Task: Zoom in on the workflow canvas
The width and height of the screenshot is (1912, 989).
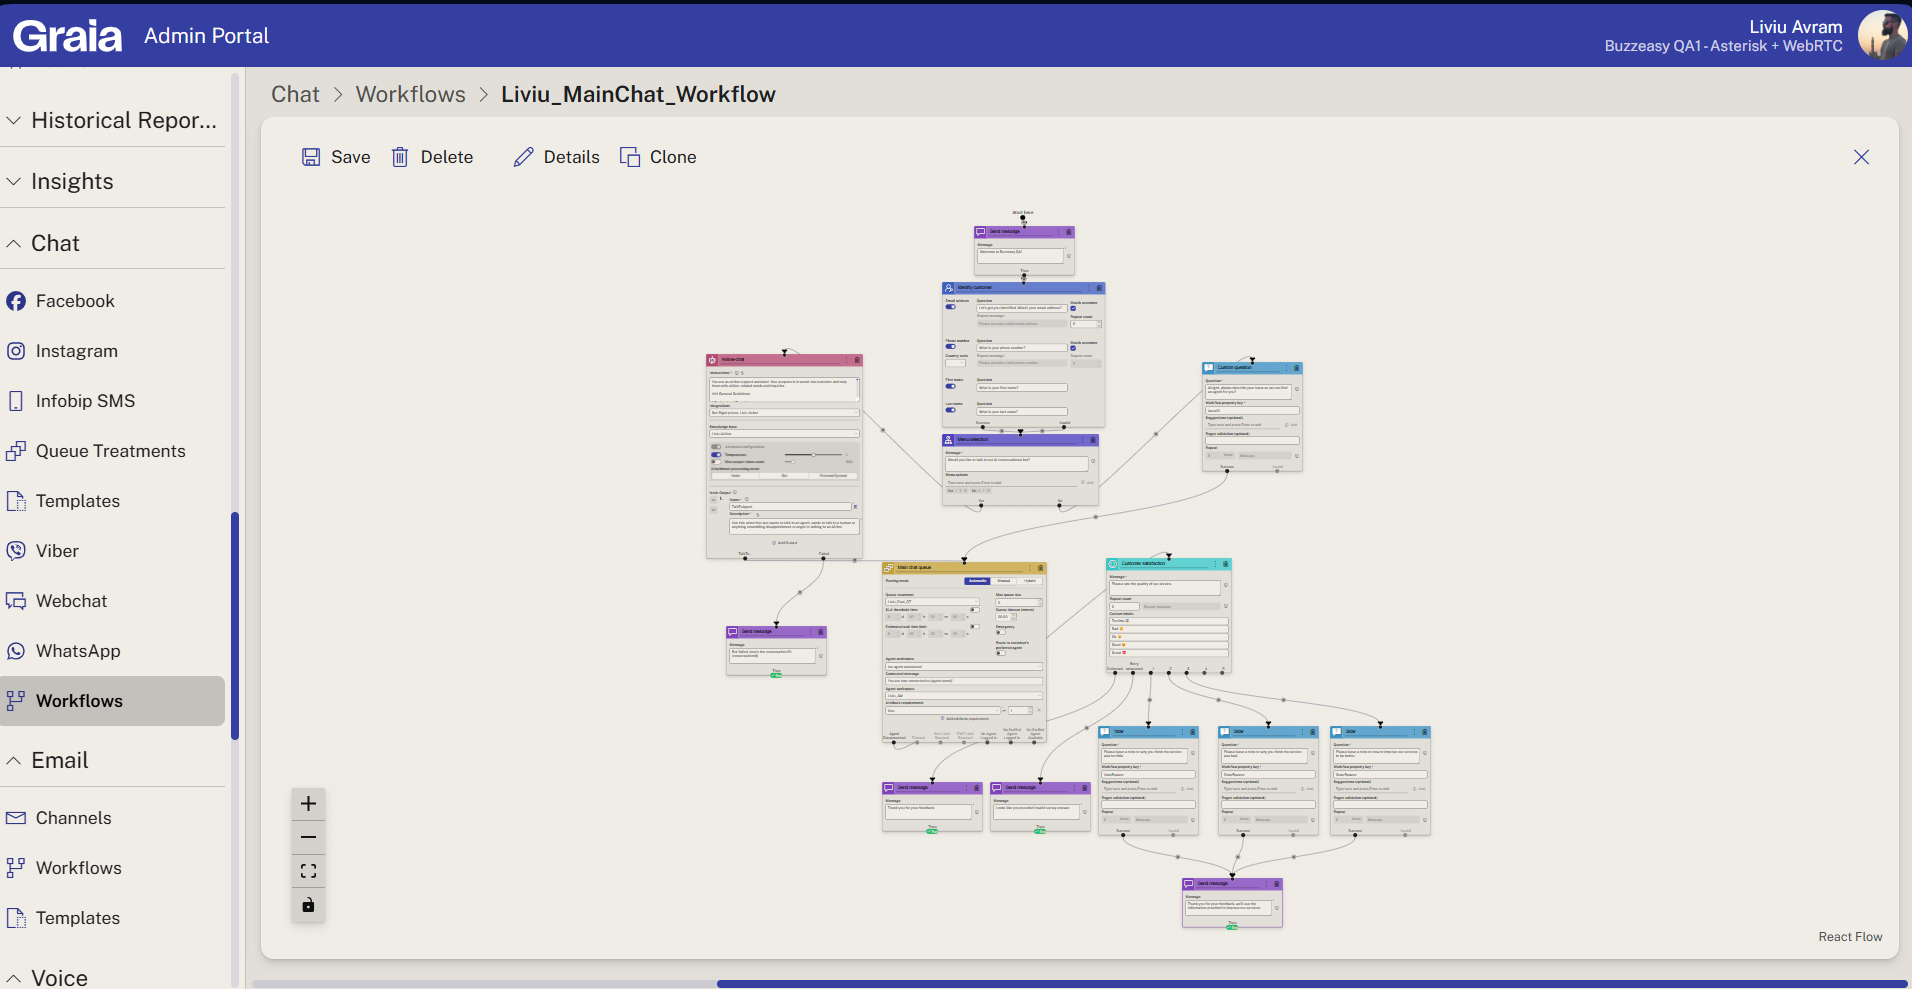Action: click(x=308, y=804)
